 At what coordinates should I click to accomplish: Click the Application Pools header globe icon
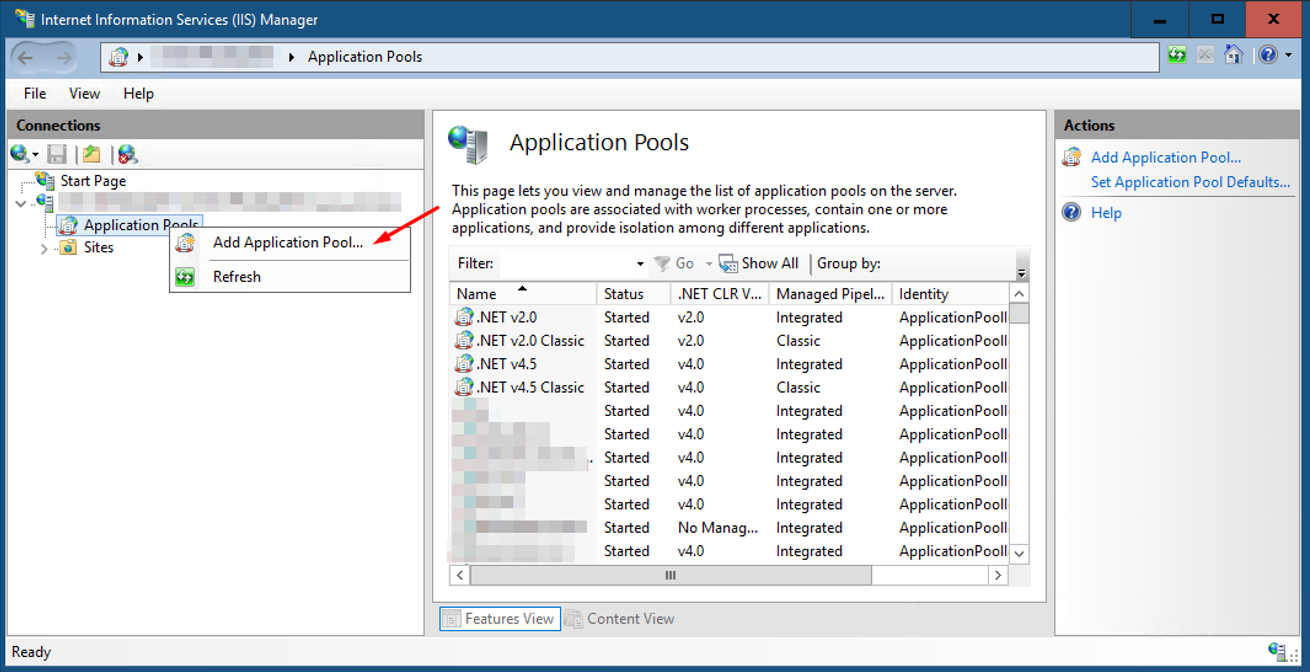coord(468,145)
